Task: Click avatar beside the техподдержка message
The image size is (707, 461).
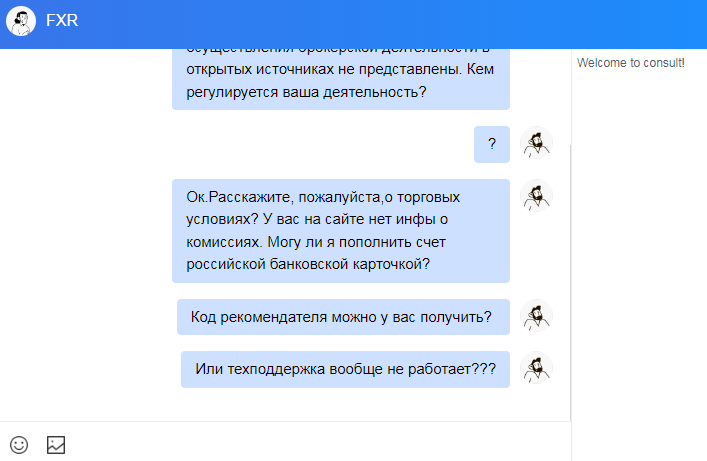Action: pos(537,369)
